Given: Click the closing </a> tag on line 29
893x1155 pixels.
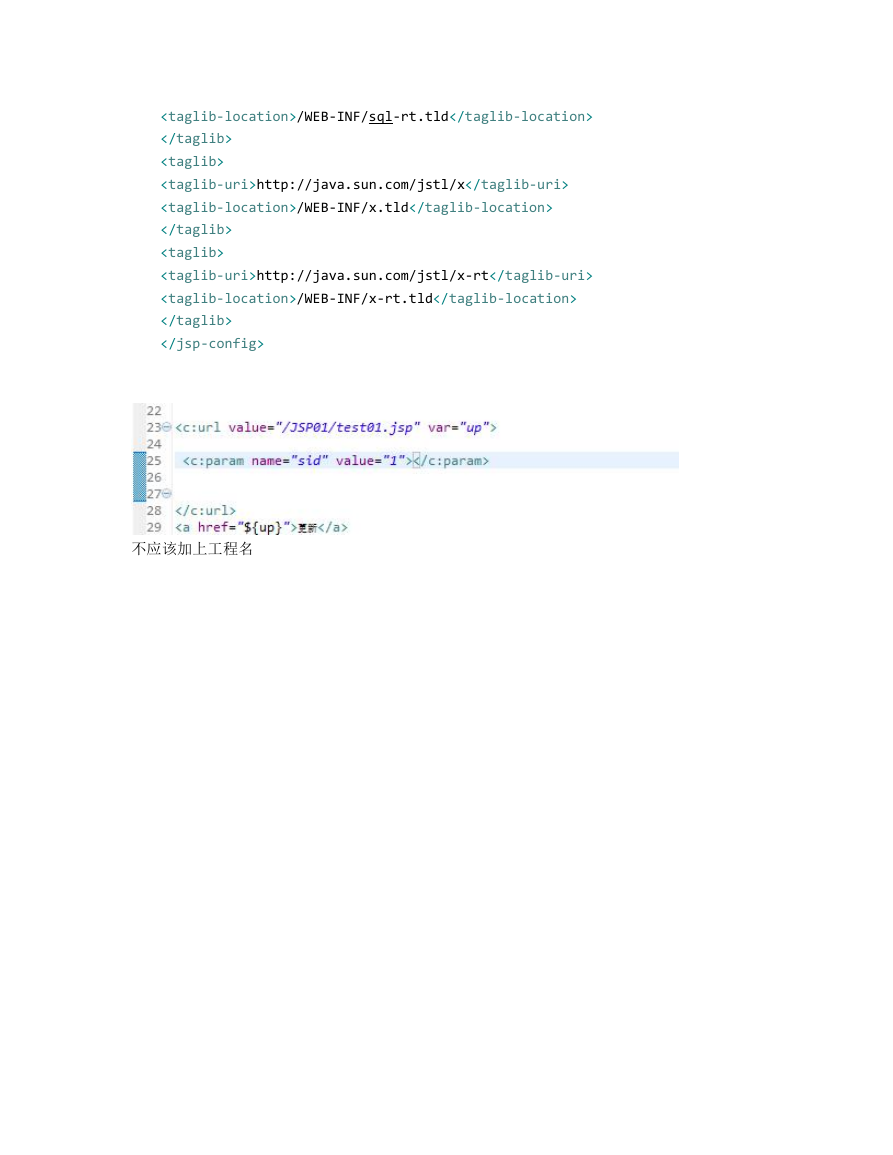Looking at the screenshot, I should tap(333, 527).
